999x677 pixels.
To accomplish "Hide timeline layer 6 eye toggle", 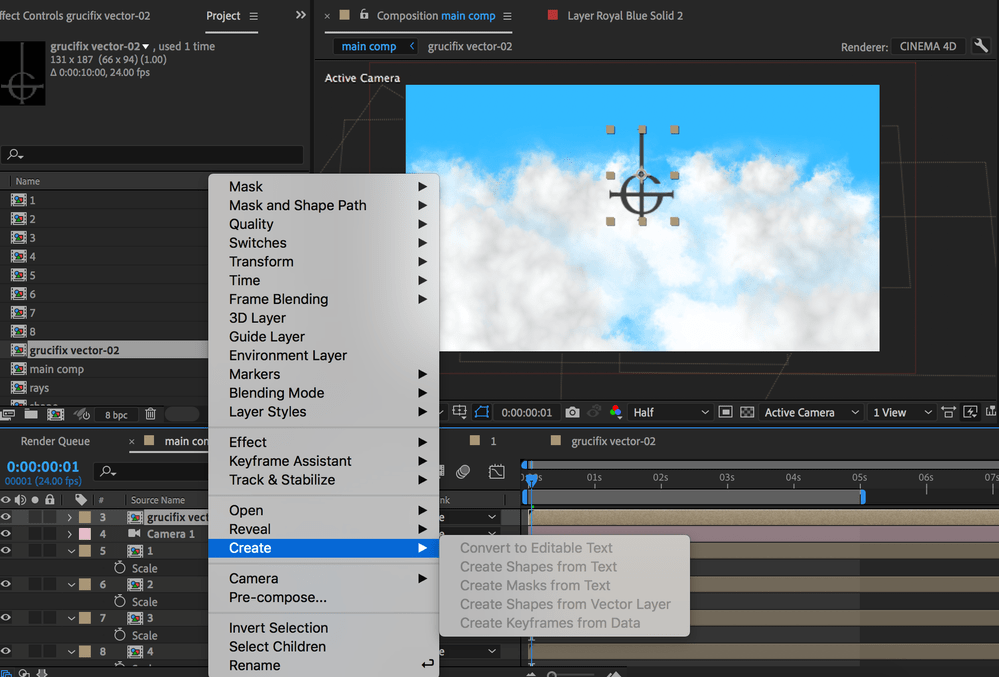I will click(6, 584).
